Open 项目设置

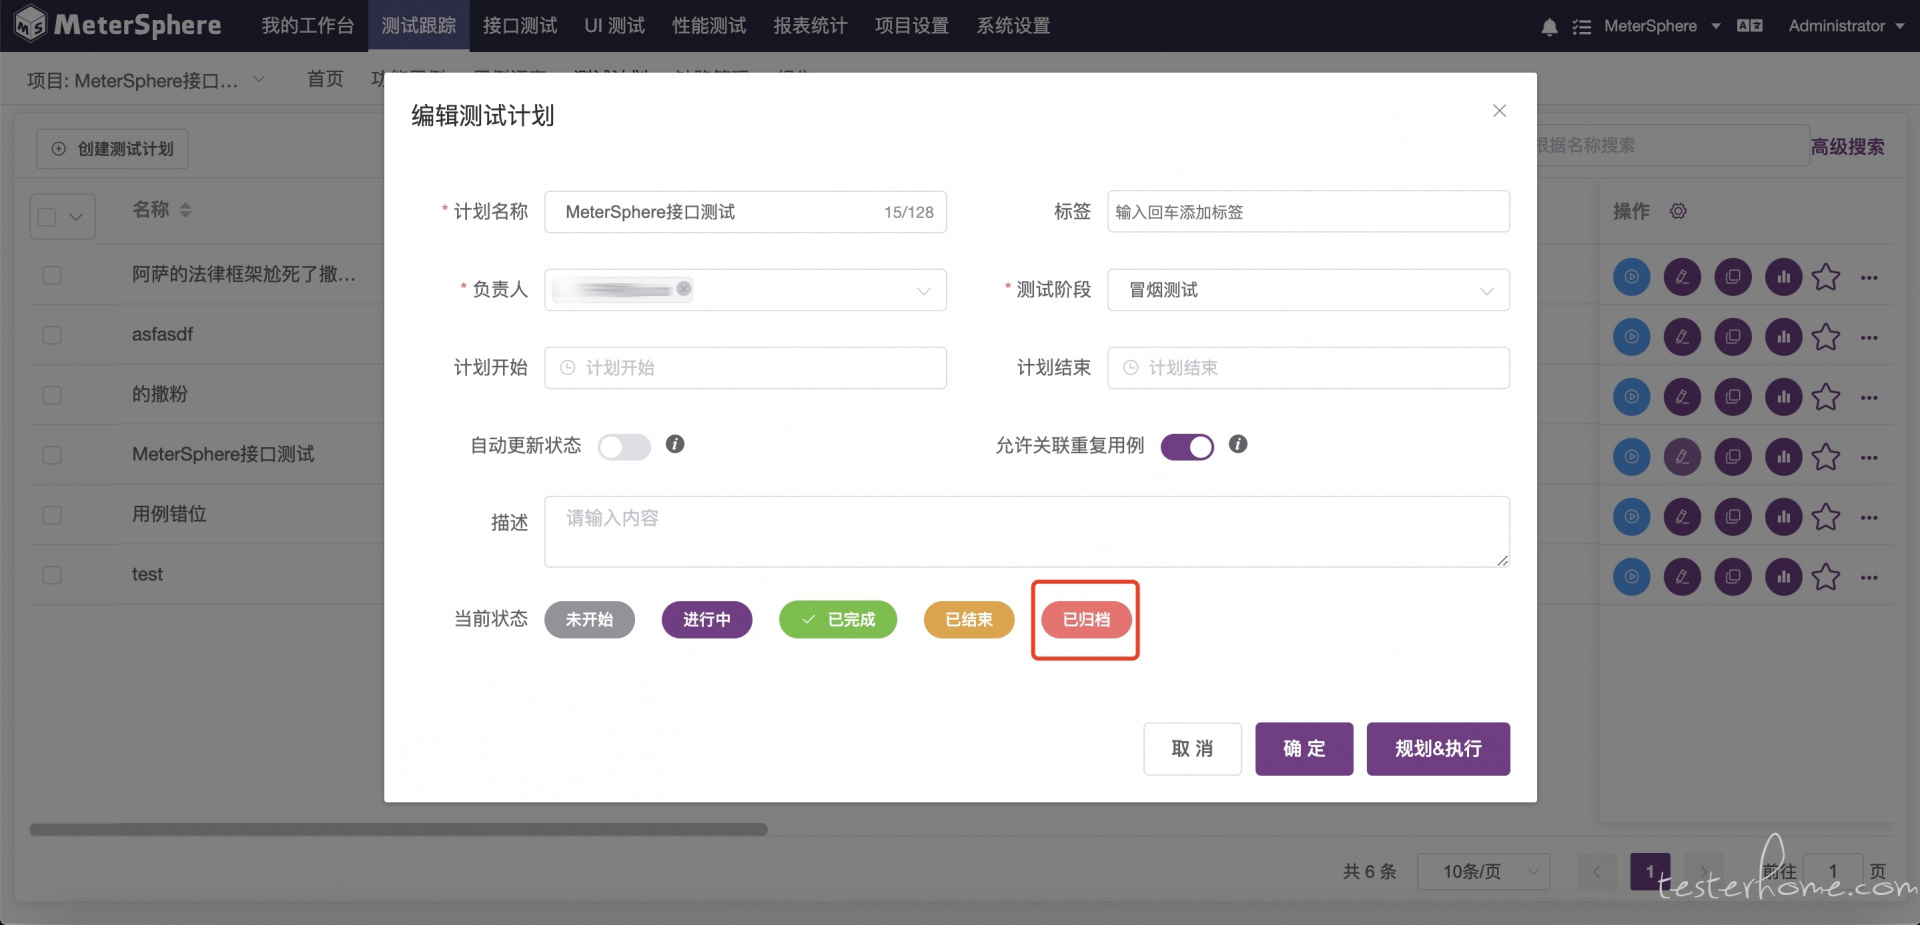tap(912, 26)
